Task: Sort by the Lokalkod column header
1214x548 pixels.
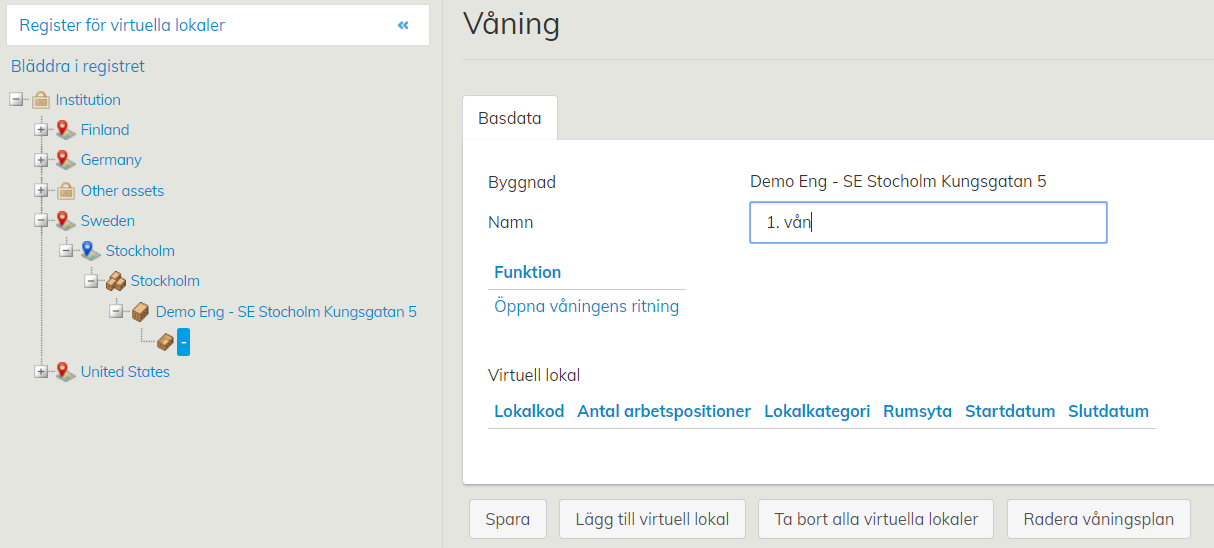Action: 529,411
